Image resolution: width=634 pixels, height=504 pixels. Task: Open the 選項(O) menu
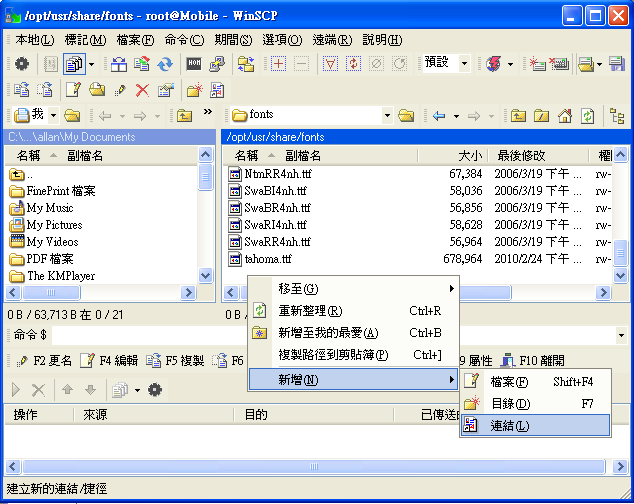click(x=282, y=40)
